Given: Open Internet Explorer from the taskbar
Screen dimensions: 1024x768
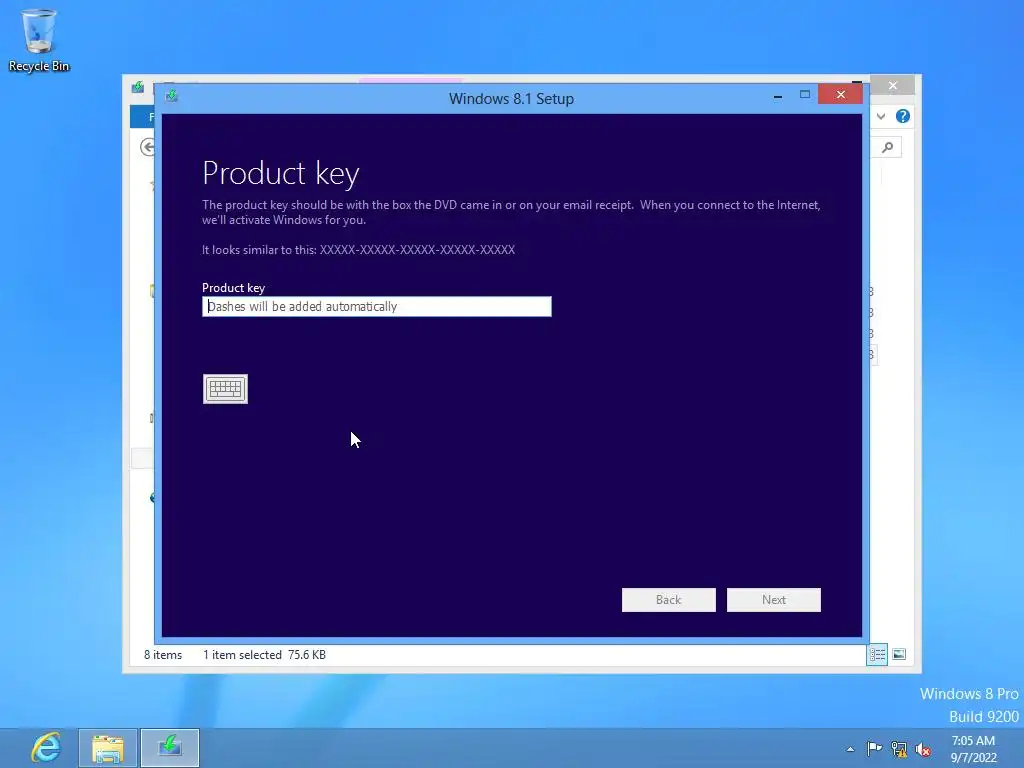Looking at the screenshot, I should (x=46, y=748).
